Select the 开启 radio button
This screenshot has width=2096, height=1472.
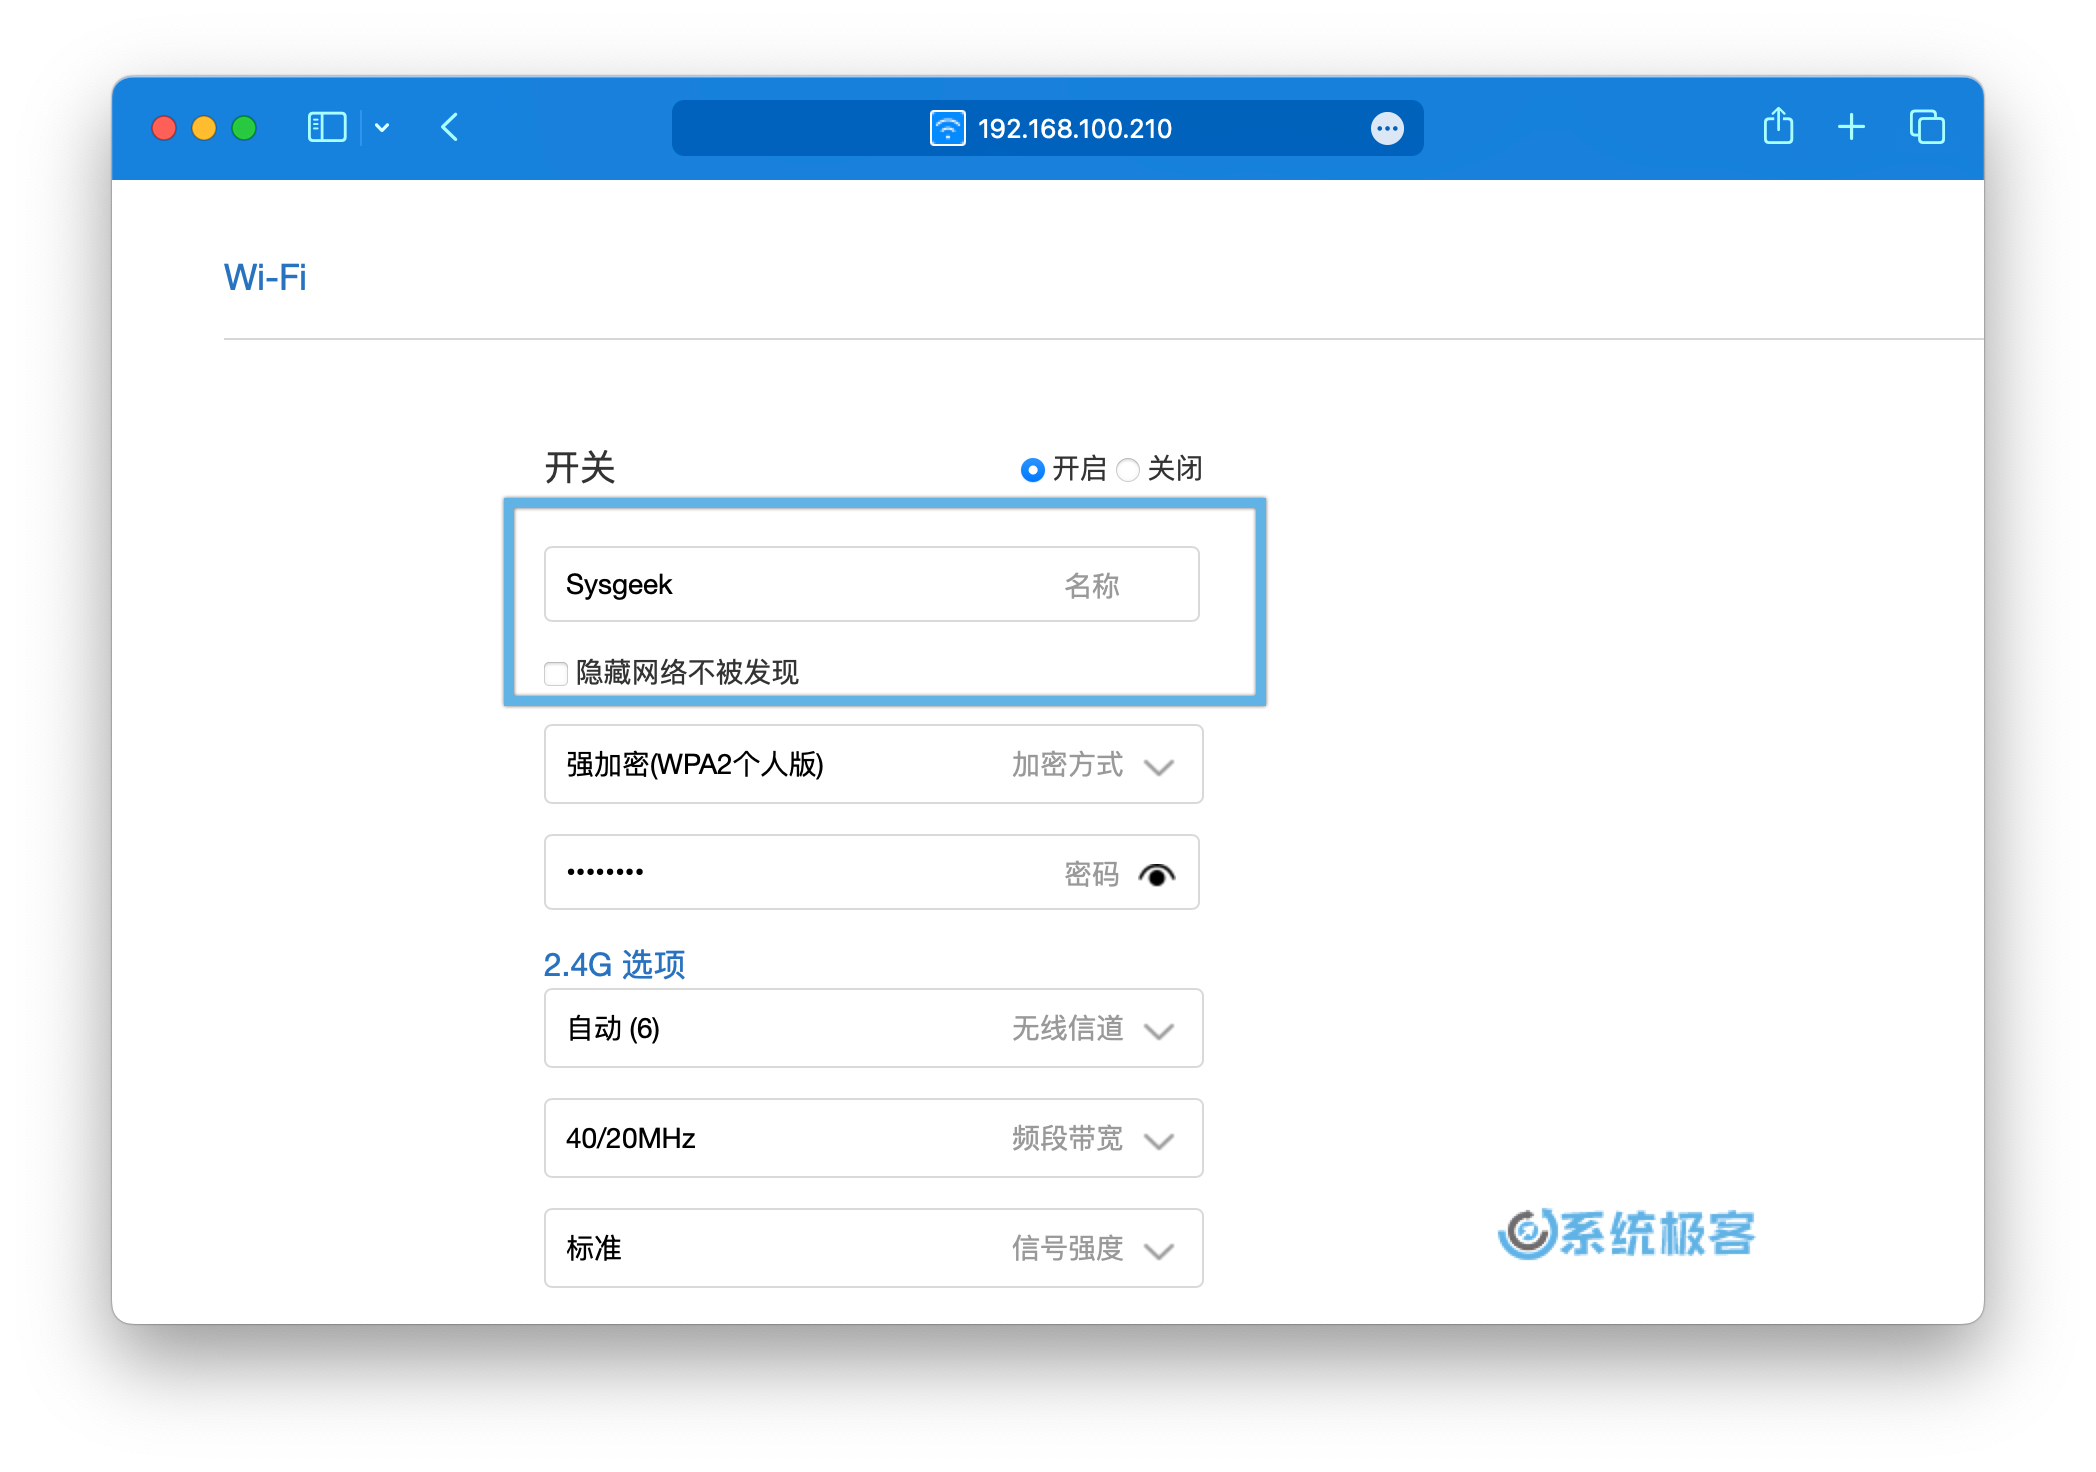click(x=1032, y=469)
